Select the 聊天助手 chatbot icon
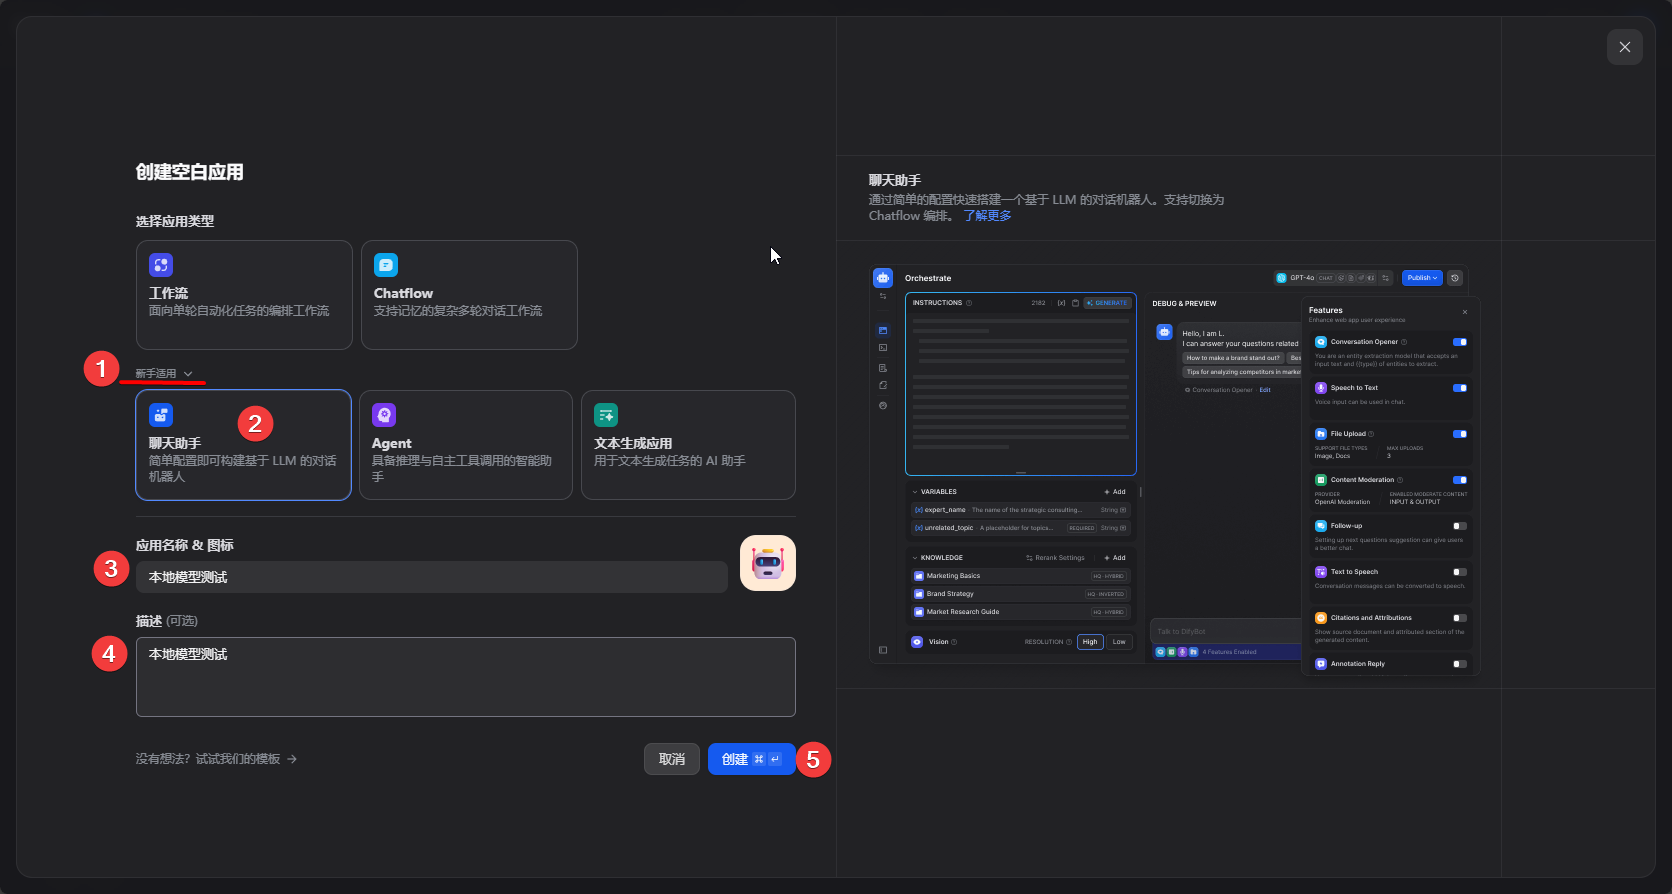Image resolution: width=1672 pixels, height=894 pixels. [x=161, y=415]
